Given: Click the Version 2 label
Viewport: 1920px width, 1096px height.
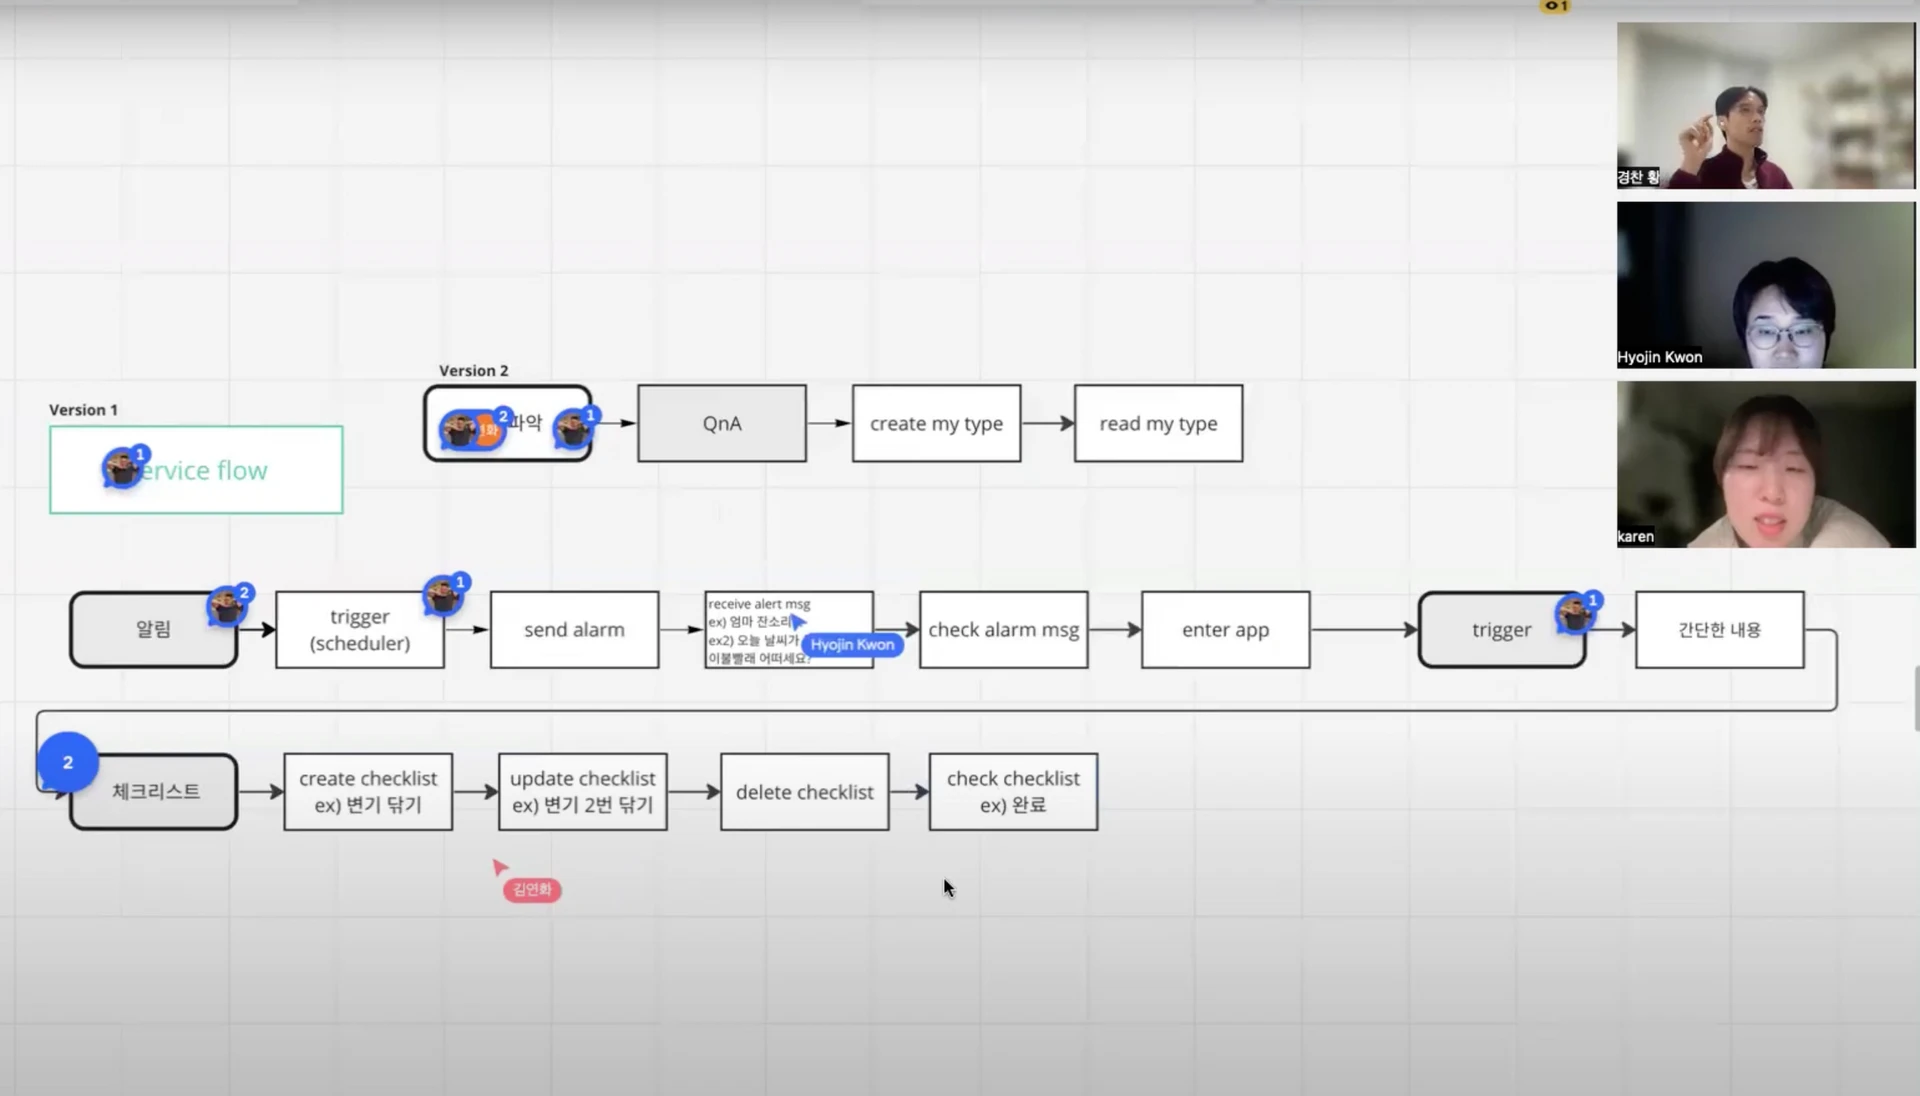Looking at the screenshot, I should pyautogui.click(x=474, y=371).
